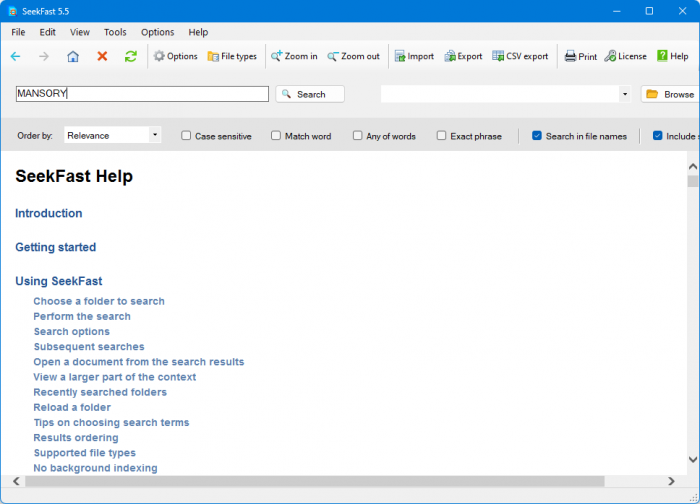Image resolution: width=700 pixels, height=504 pixels.
Task: Go back with the blue arrow
Action: point(16,56)
